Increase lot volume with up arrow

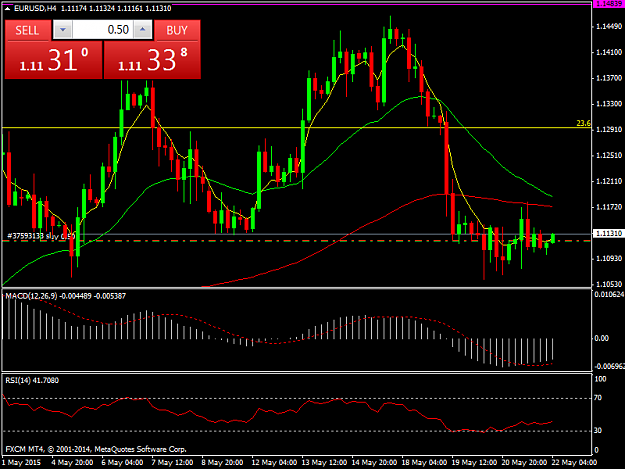tap(143, 30)
